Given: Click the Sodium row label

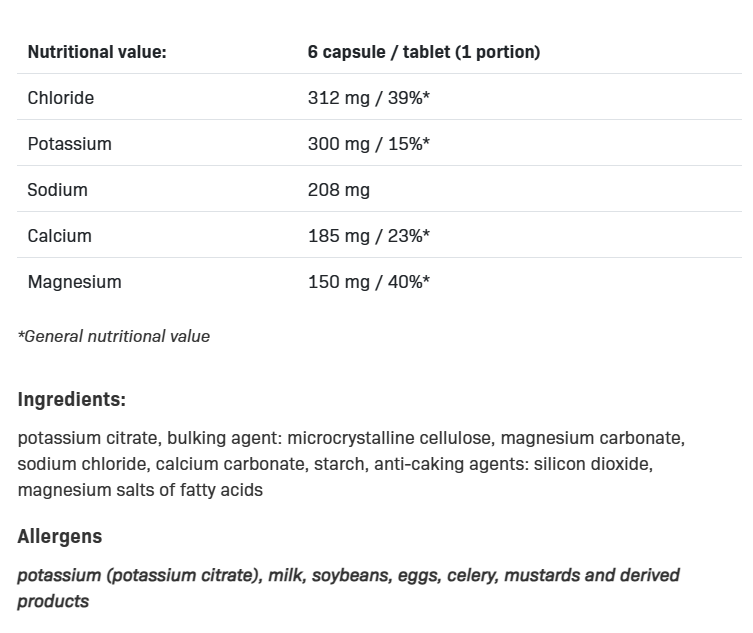Looking at the screenshot, I should tap(58, 190).
